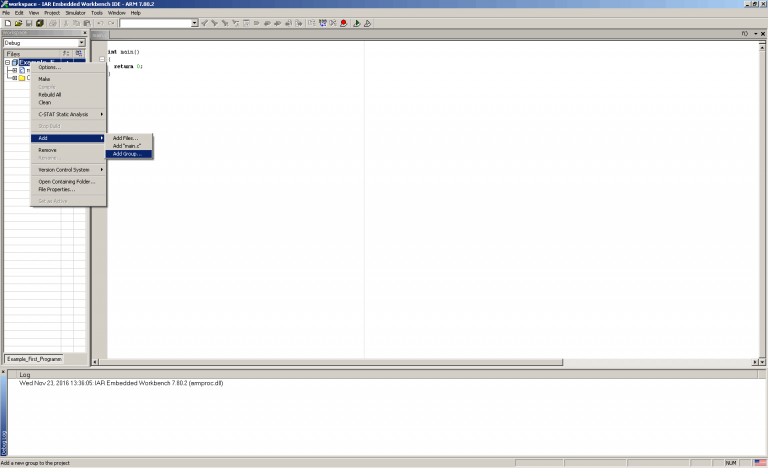Close the editor tab with X button

760,34
